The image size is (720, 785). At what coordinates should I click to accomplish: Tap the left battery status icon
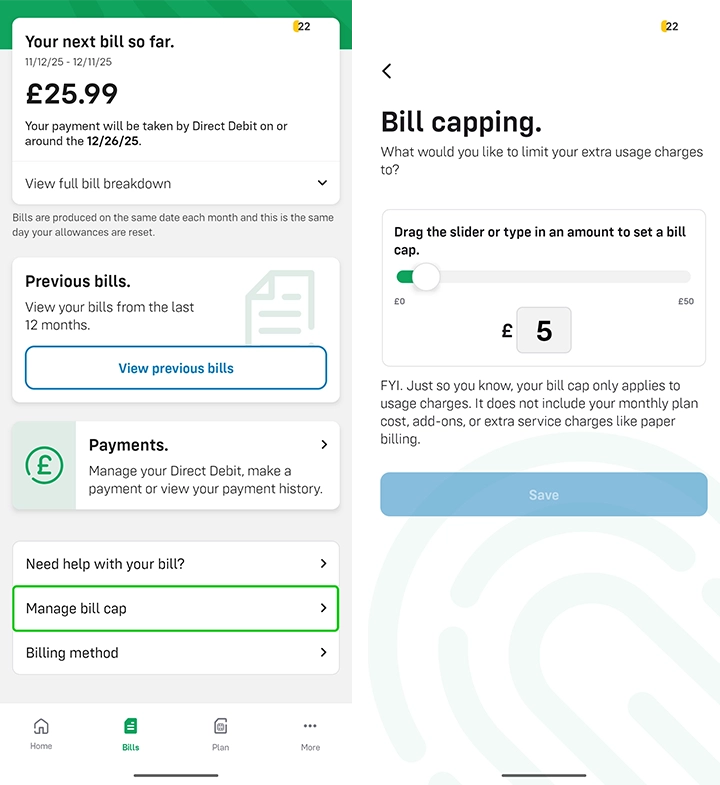301,27
